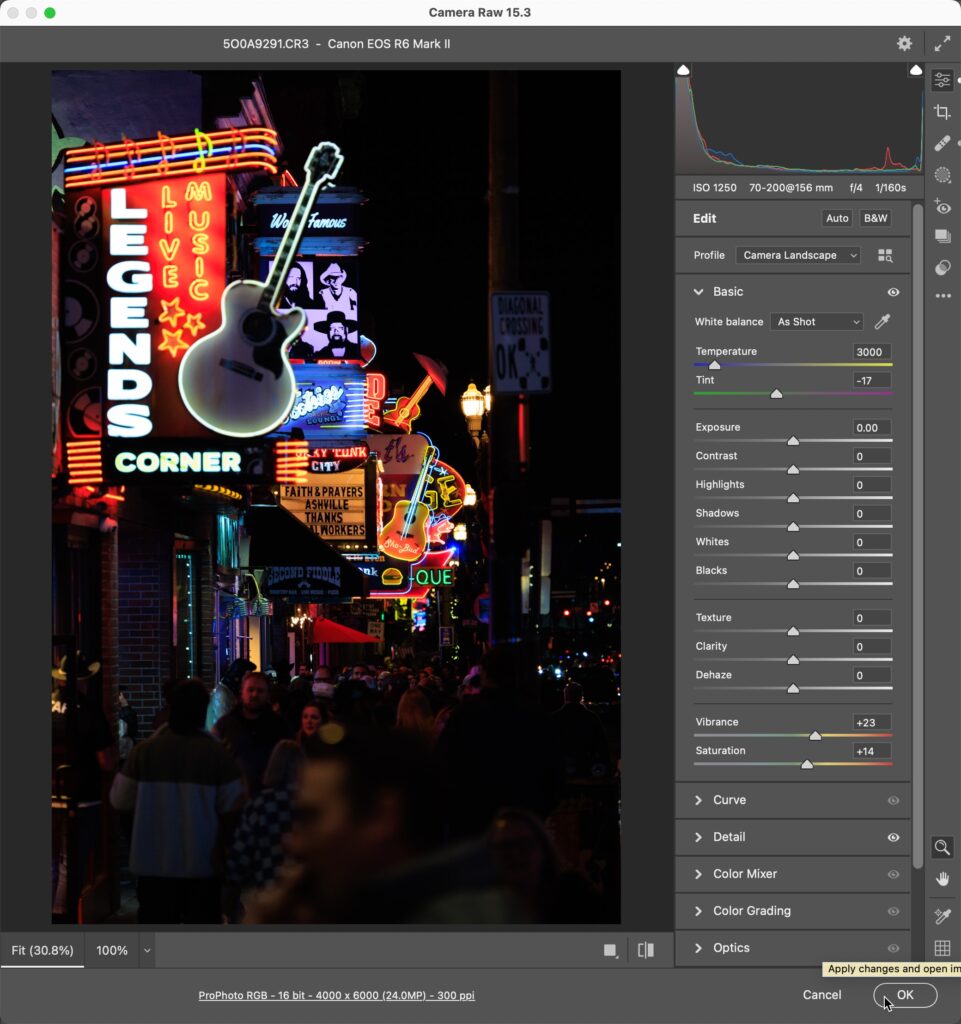
Task: Click the Tint slider handle
Action: [776, 394]
